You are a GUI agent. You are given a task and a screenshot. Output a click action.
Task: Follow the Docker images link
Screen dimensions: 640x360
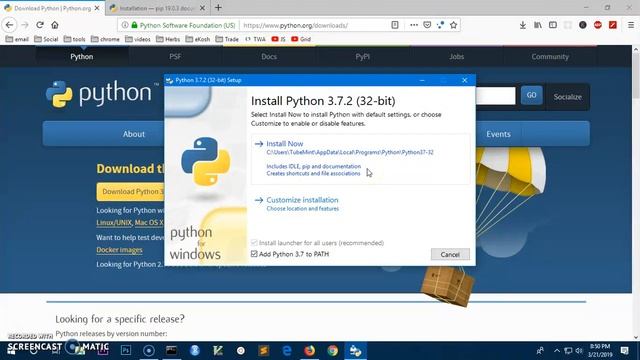(x=119, y=250)
